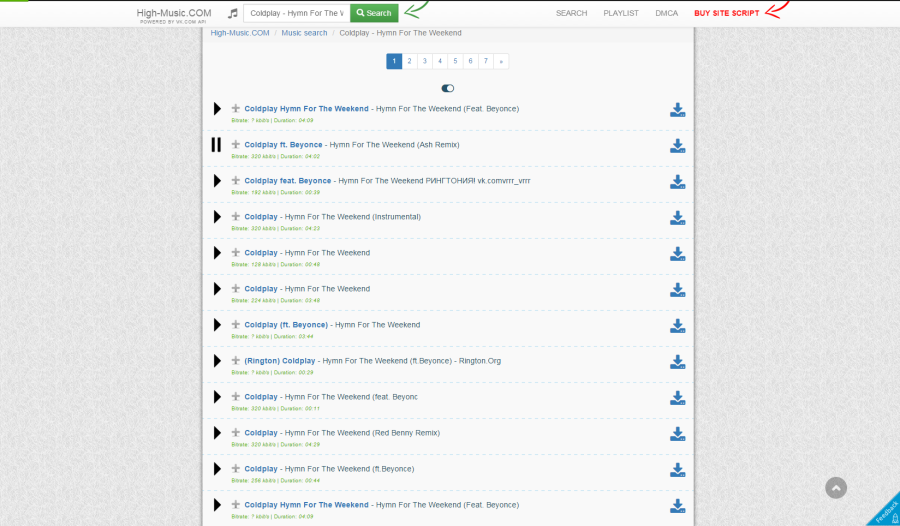Play the Coldplay (ft. Beyonce) track
Viewport: 900px width, 526px height.
(x=217, y=325)
